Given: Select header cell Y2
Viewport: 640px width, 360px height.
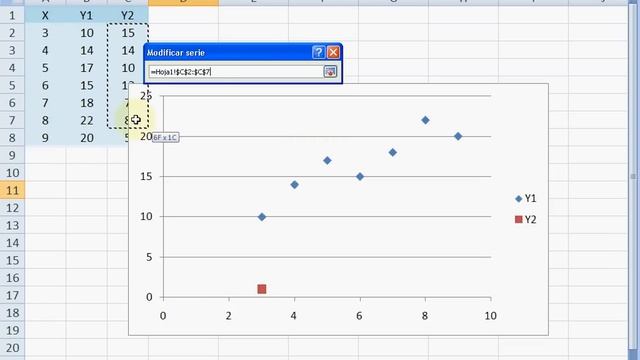Looking at the screenshot, I should coord(128,16).
